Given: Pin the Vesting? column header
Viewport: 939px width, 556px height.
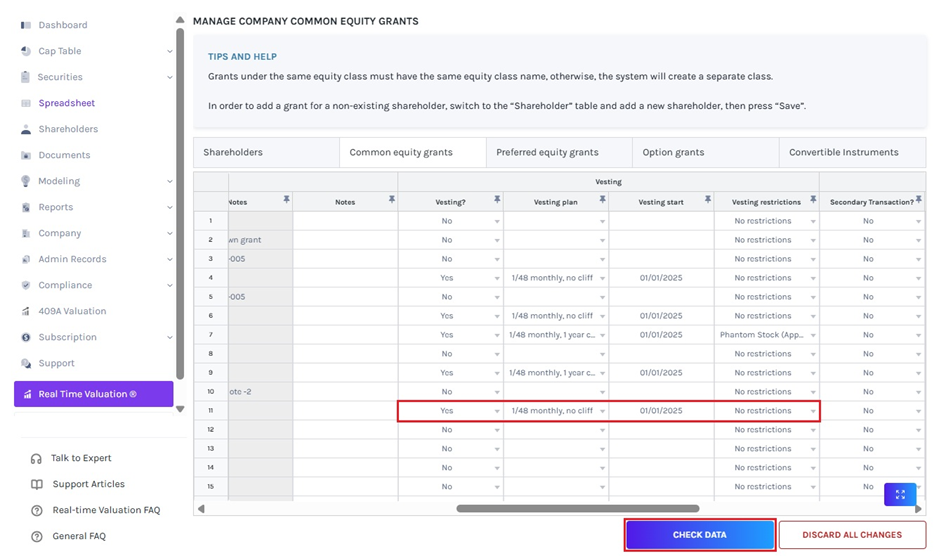Looking at the screenshot, I should point(497,201).
